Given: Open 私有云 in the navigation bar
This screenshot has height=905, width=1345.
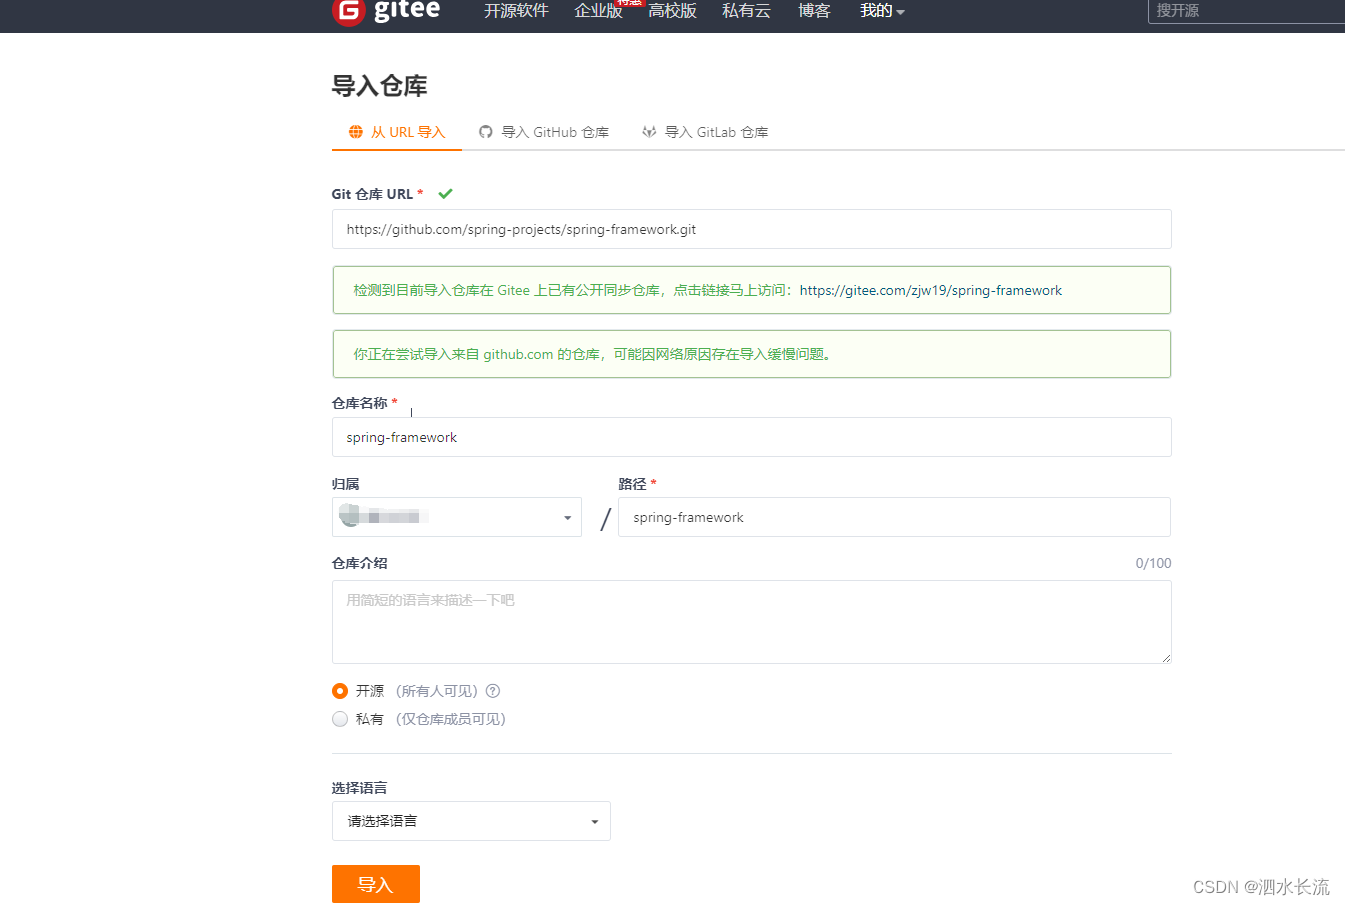Looking at the screenshot, I should point(746,11).
